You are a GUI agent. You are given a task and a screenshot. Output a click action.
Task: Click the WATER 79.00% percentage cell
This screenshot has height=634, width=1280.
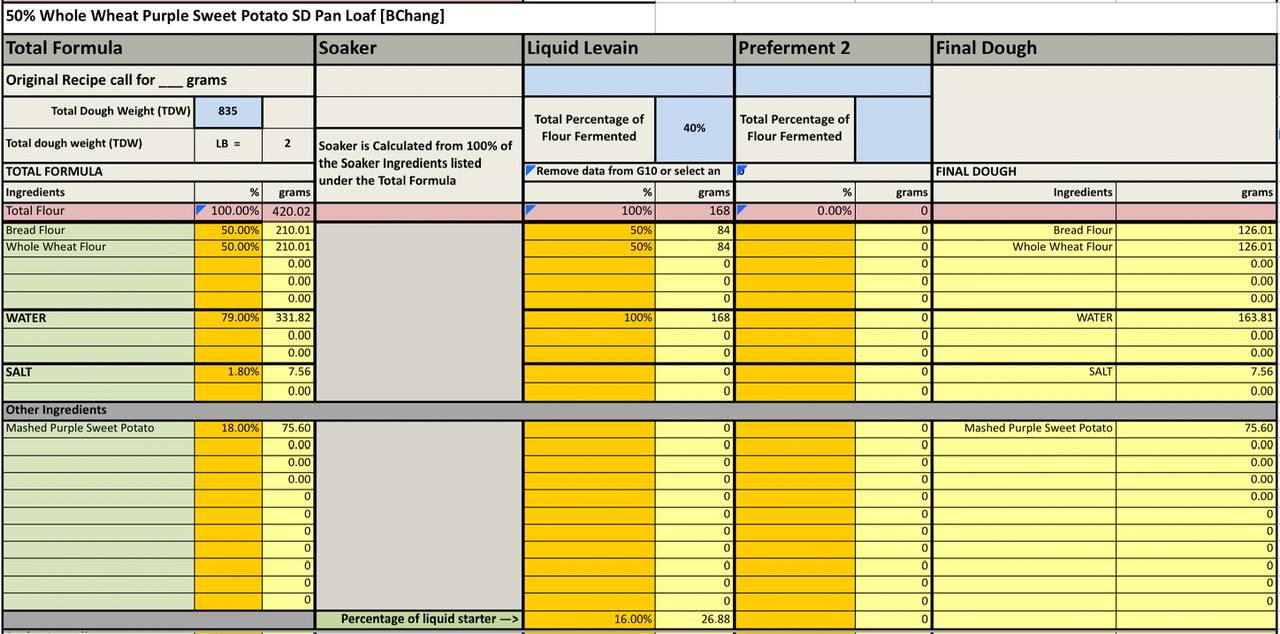coord(228,317)
